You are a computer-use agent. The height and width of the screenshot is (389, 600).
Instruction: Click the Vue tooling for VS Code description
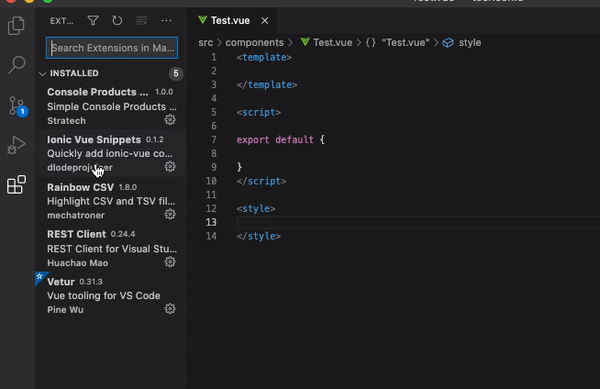coord(104,296)
